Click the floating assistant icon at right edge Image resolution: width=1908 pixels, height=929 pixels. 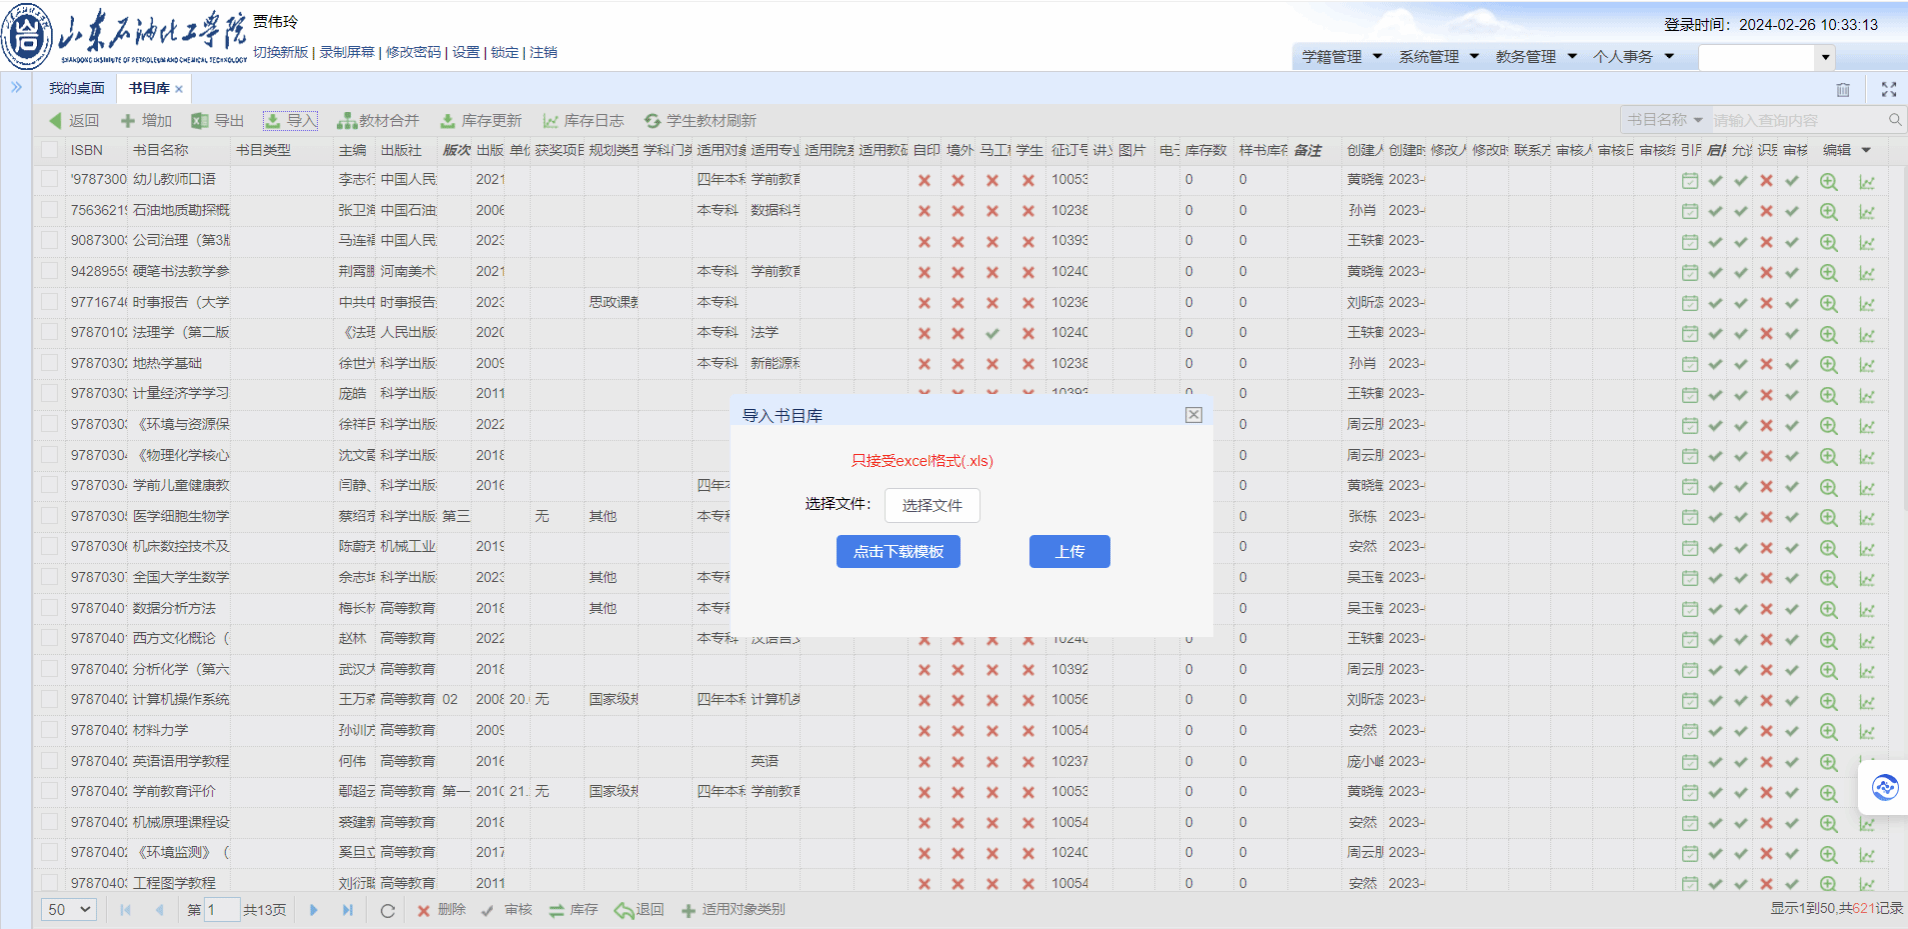(x=1884, y=788)
